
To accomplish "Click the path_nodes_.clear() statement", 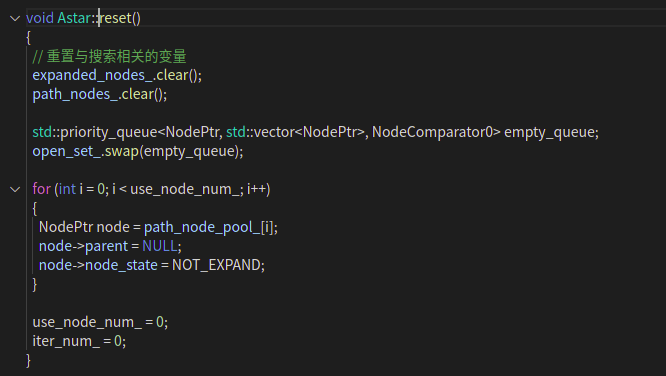I will [100, 94].
